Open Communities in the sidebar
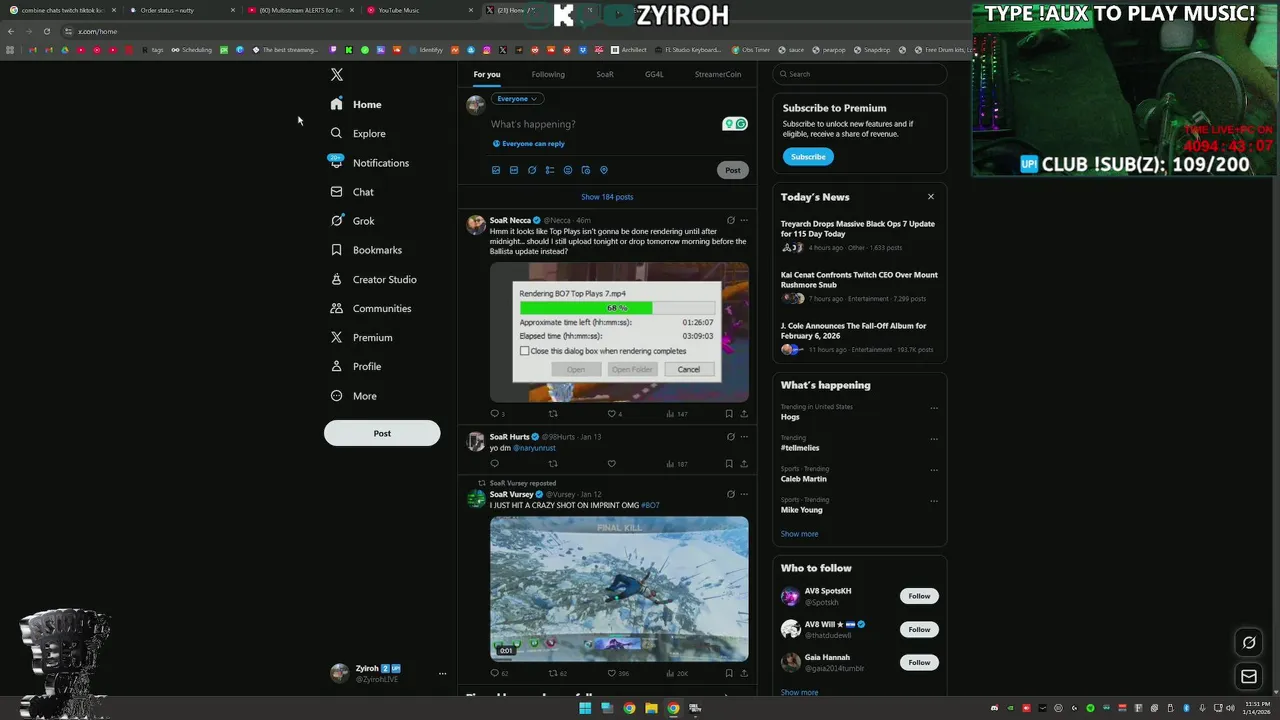1280x720 pixels. (x=371, y=308)
